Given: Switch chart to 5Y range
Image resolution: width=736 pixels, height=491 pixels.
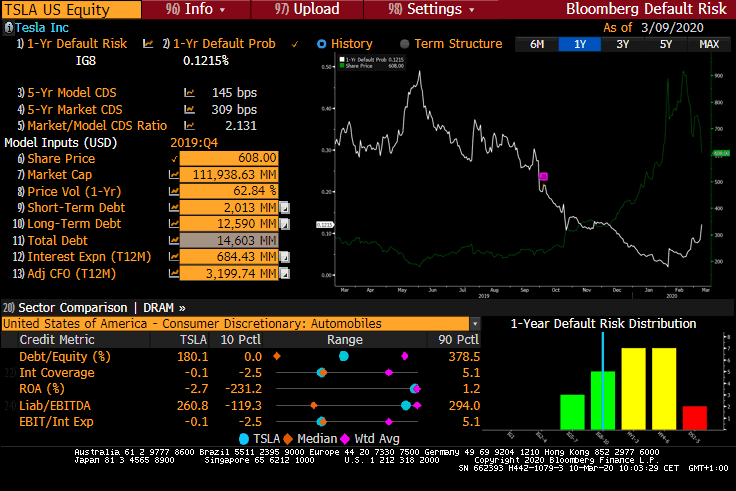Looking at the screenshot, I should pos(666,44).
